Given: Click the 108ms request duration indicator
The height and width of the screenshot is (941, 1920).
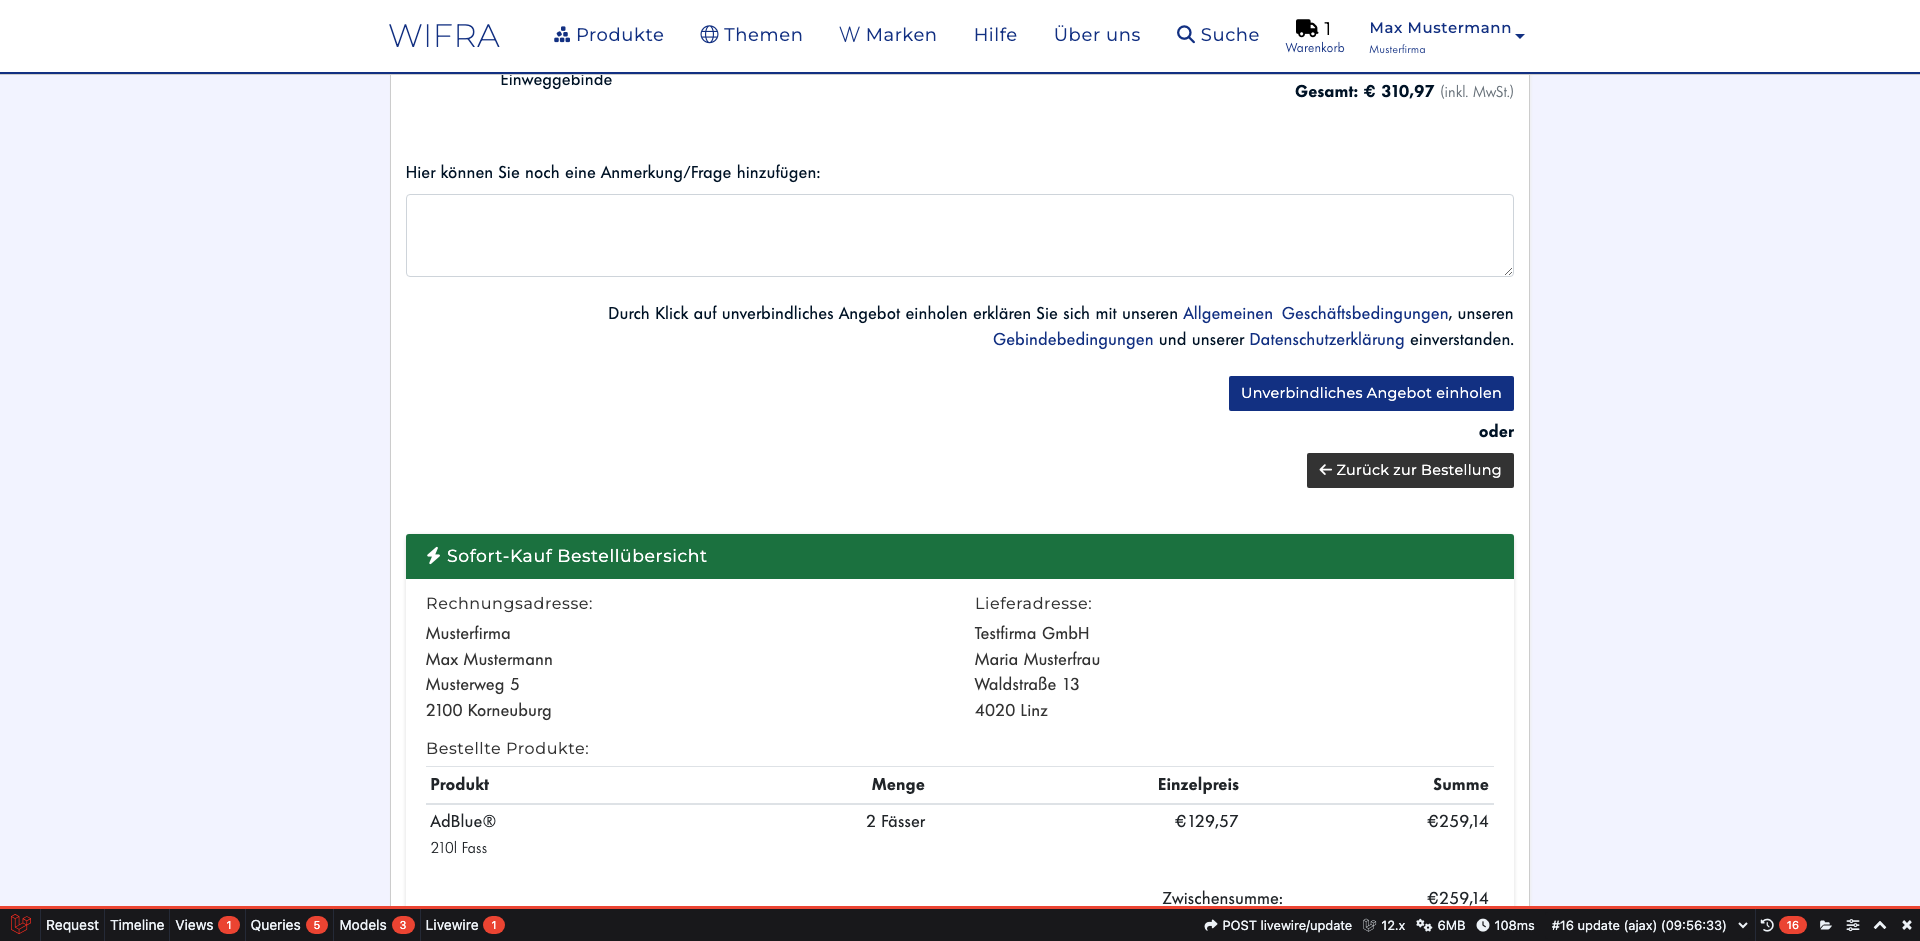Looking at the screenshot, I should 1505,925.
